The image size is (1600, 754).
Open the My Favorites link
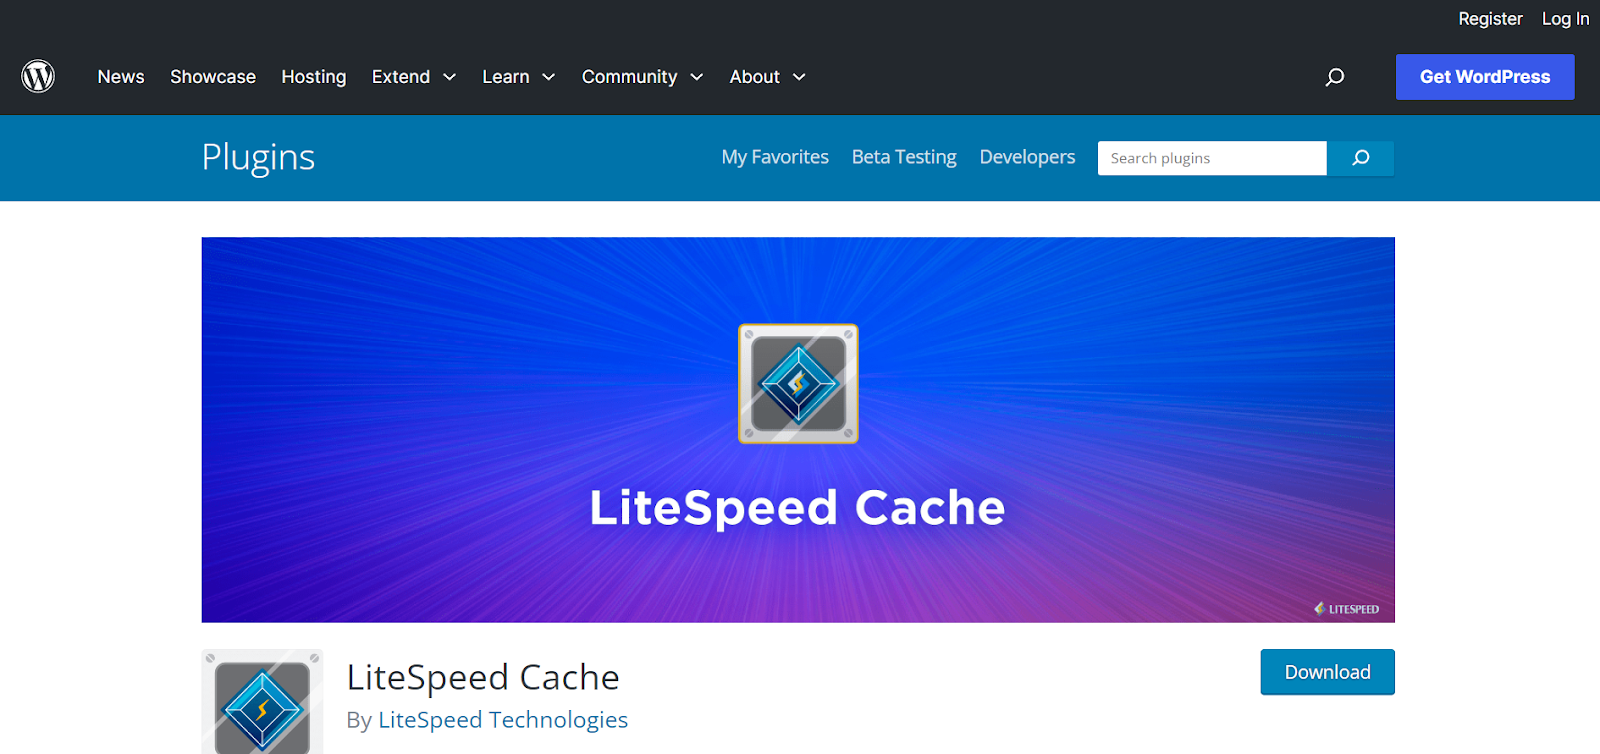[x=775, y=157]
